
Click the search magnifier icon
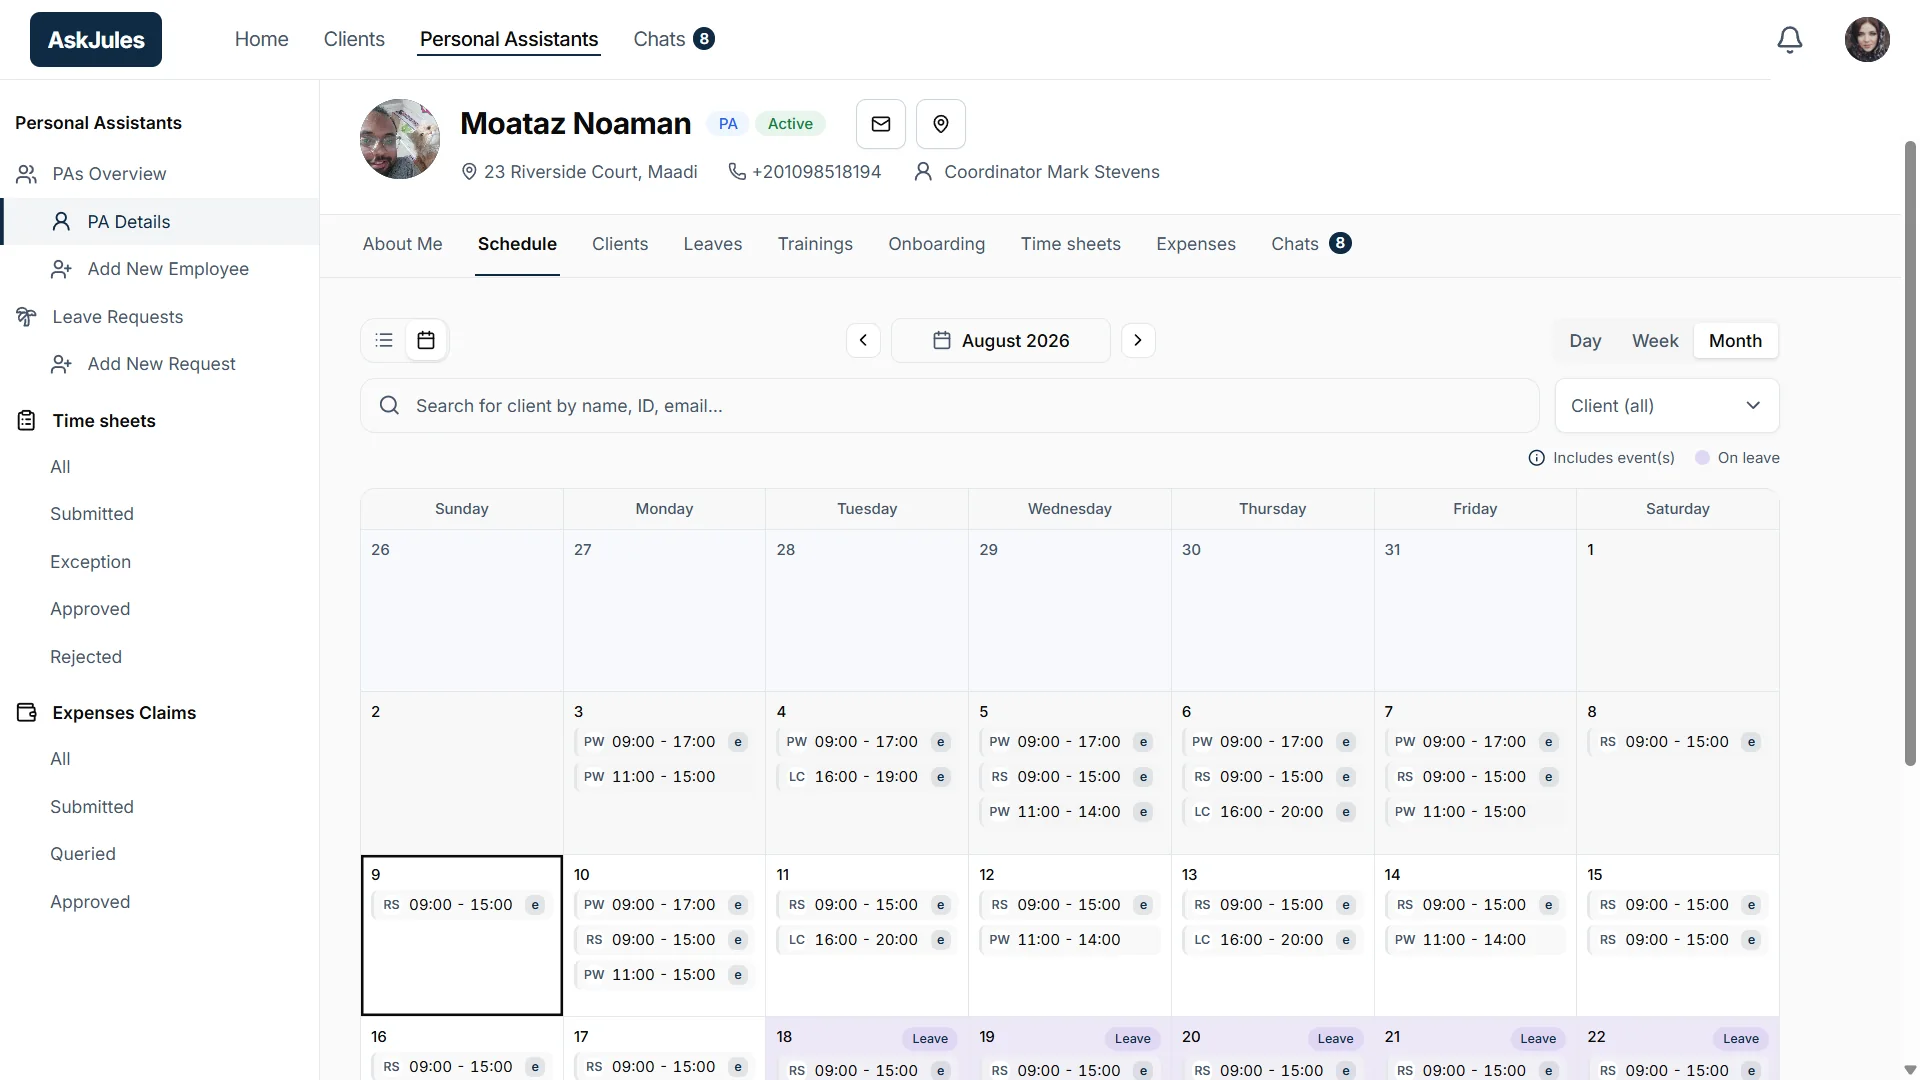coord(389,405)
